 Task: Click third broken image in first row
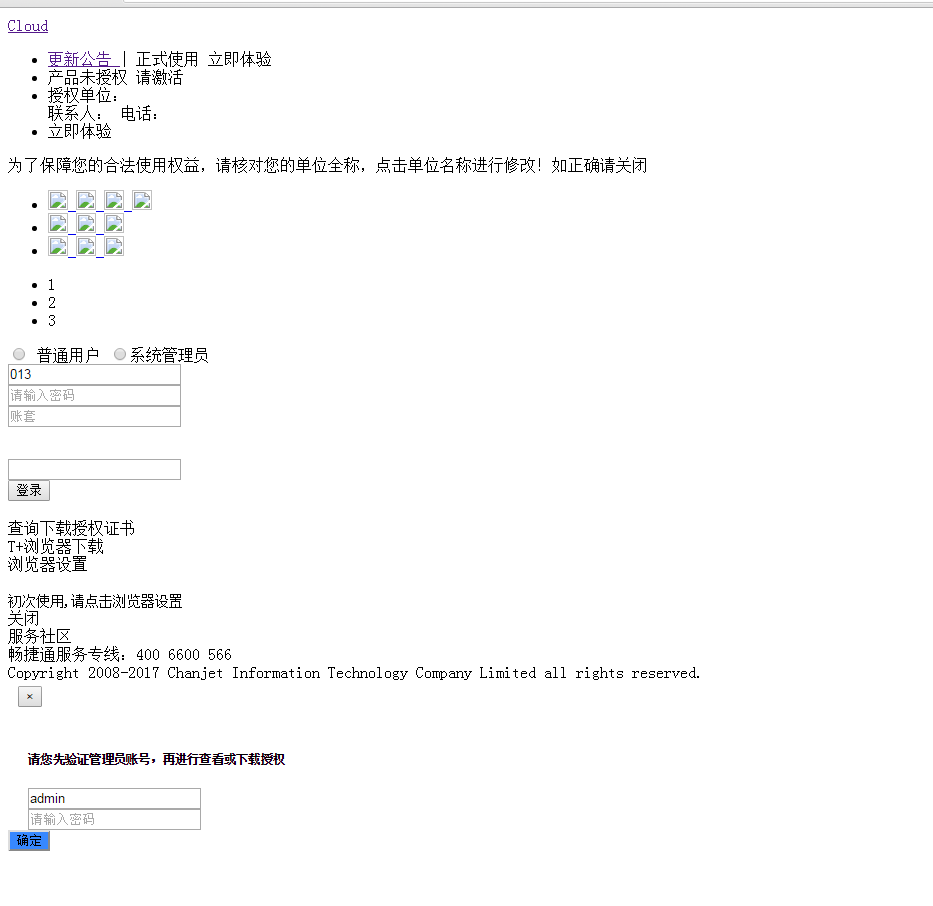coord(114,200)
